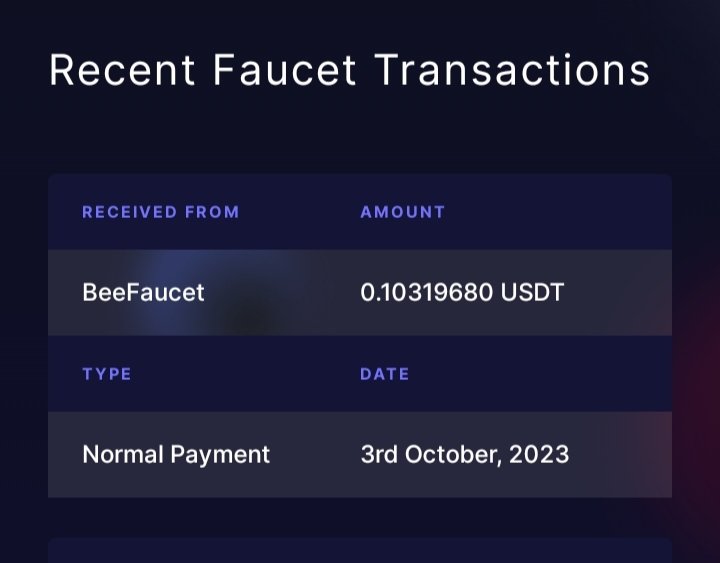Click the 0.10319680 amount value

point(427,292)
